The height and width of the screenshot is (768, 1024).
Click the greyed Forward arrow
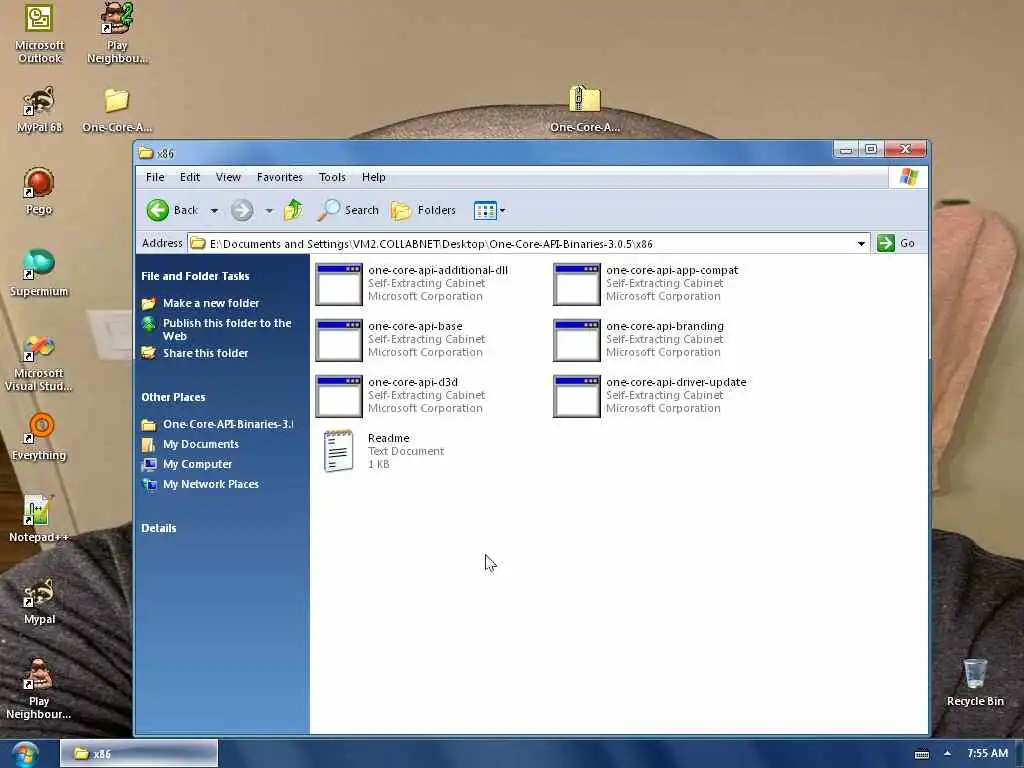[x=242, y=210]
